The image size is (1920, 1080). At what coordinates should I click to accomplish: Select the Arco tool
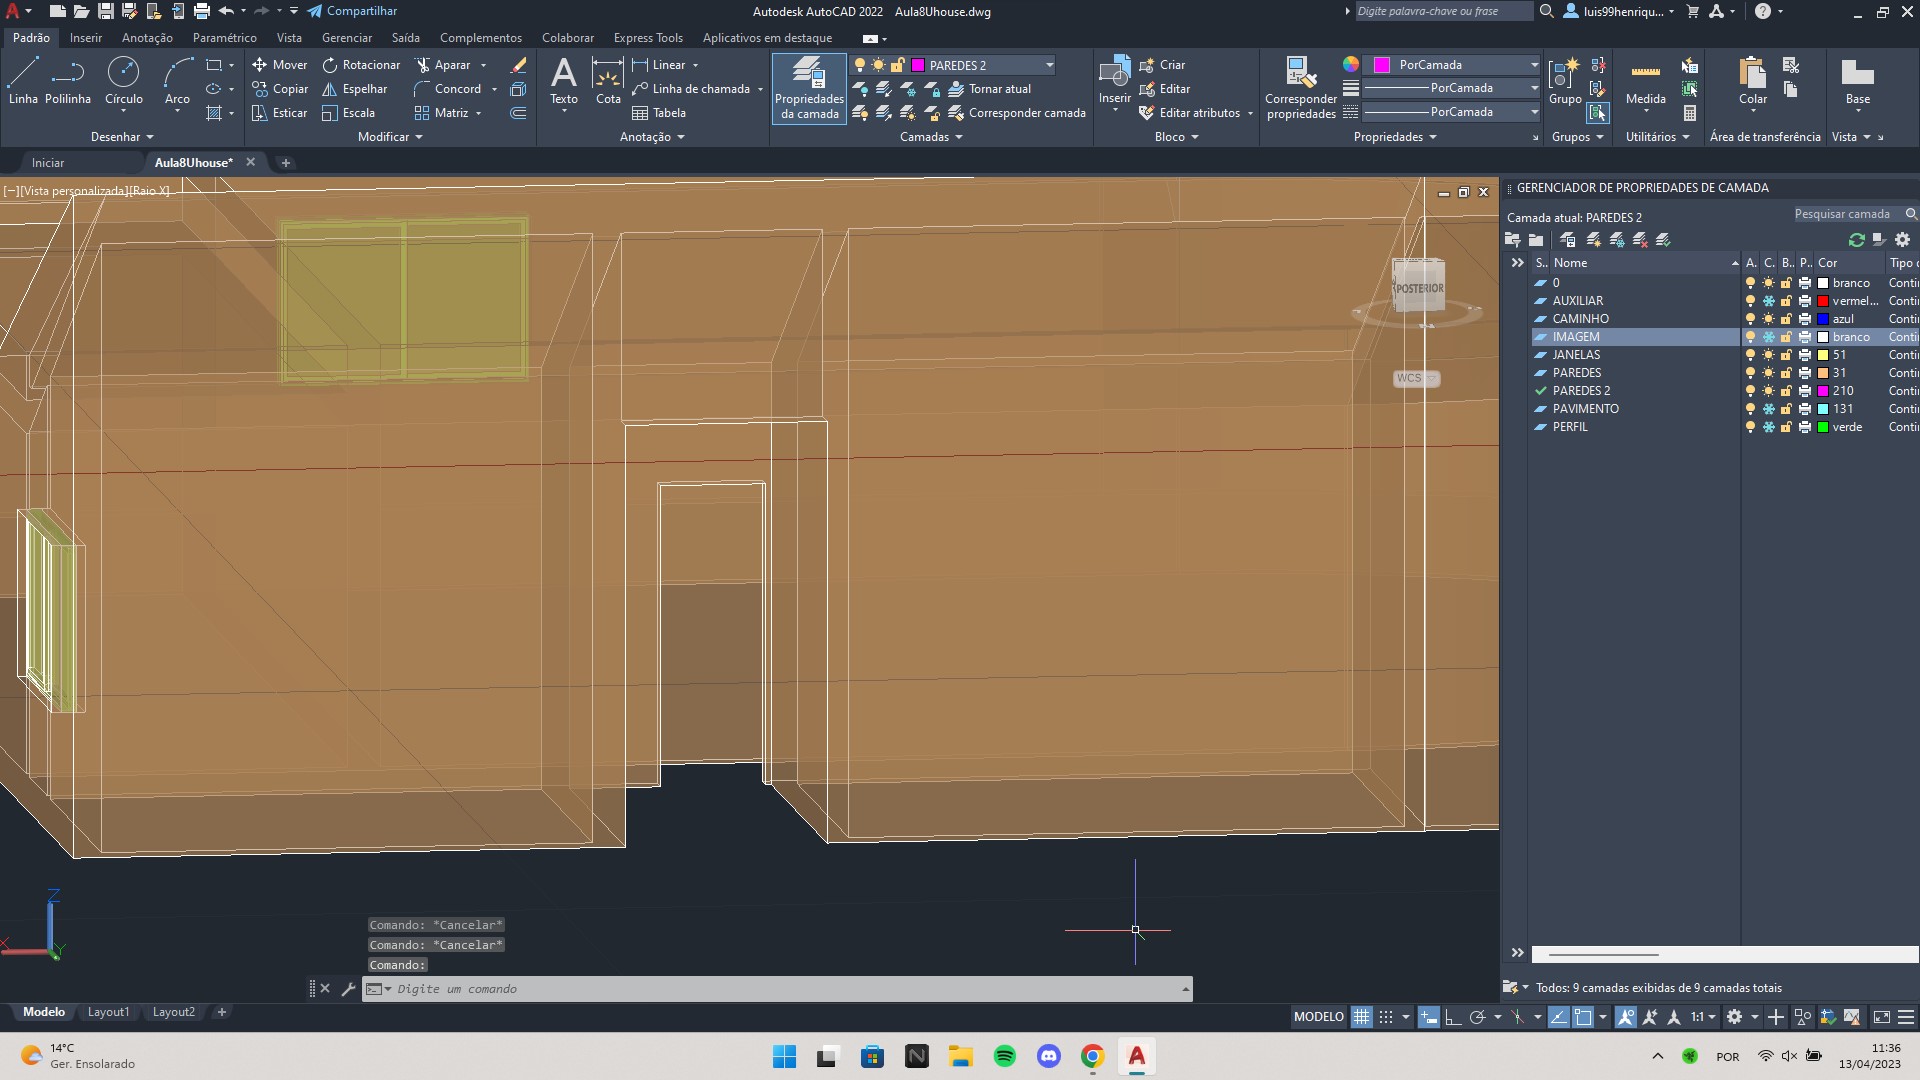pos(177,80)
